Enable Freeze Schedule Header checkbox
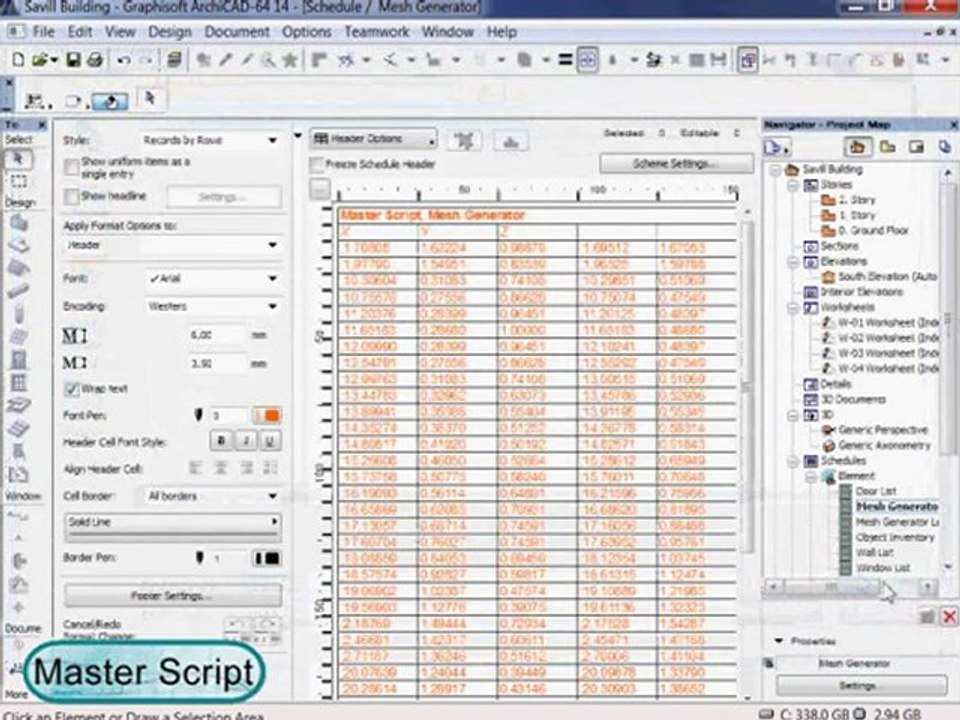 point(317,164)
